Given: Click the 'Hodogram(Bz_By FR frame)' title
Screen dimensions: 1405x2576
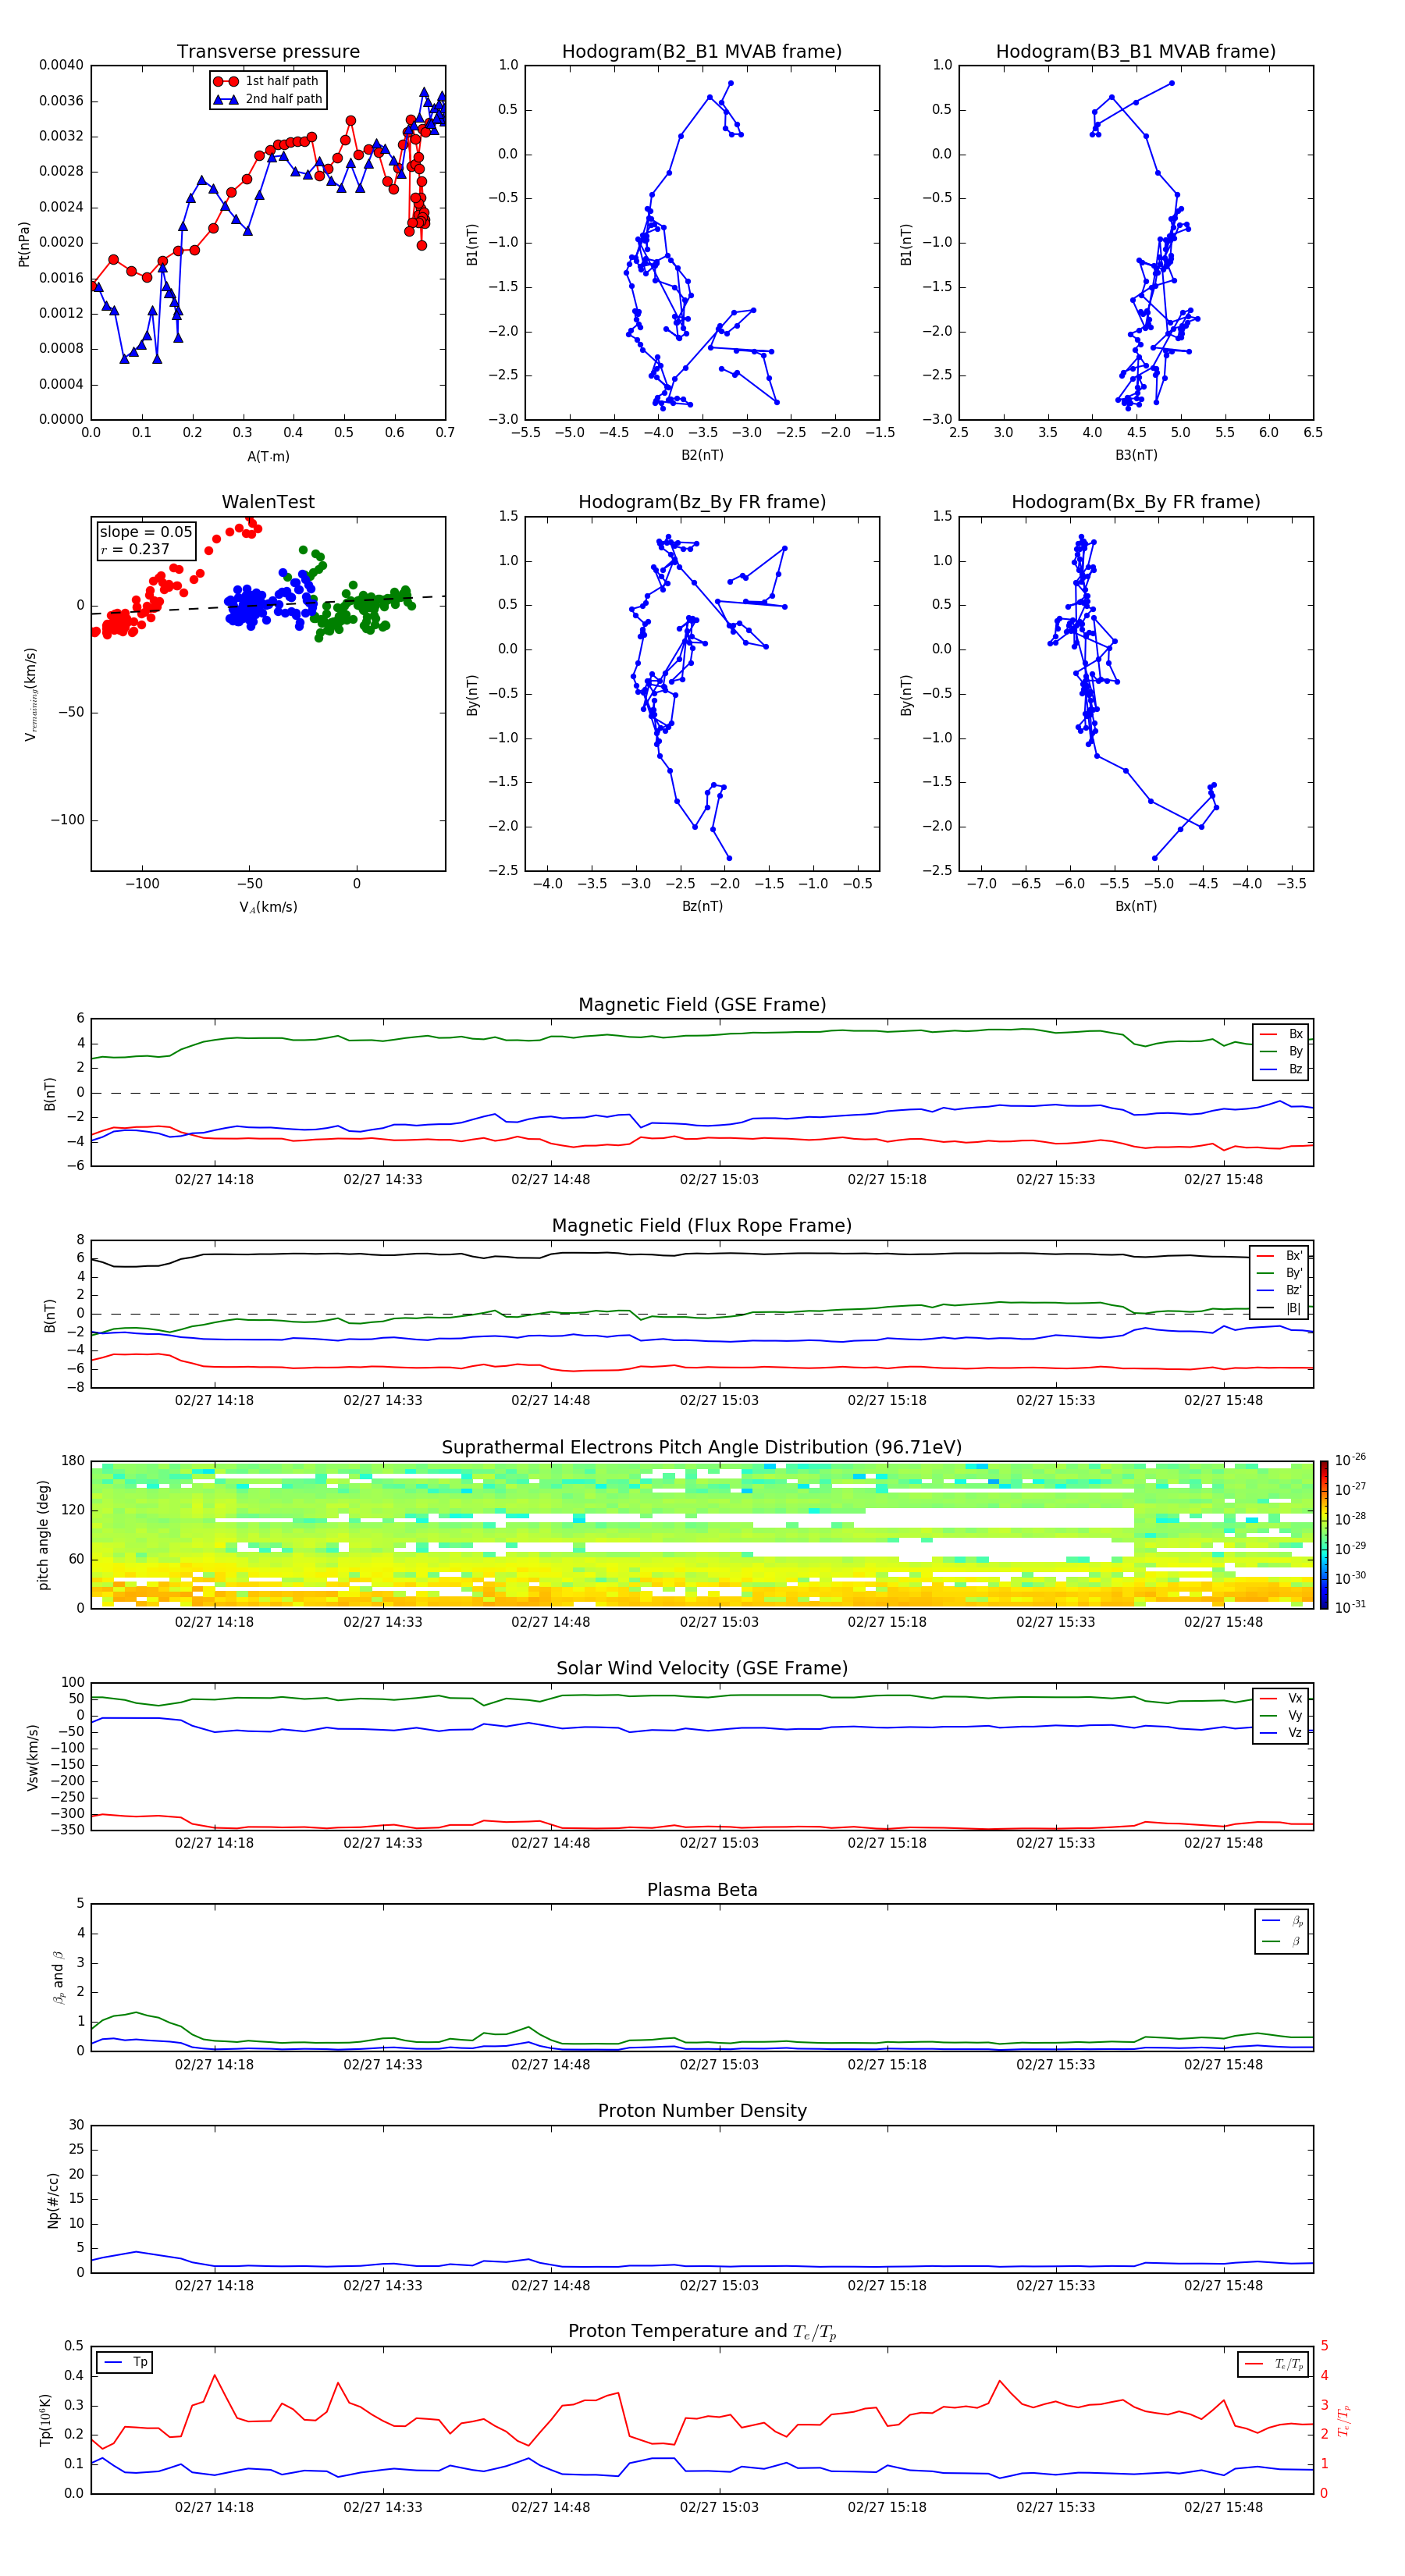Looking at the screenshot, I should pyautogui.click(x=702, y=502).
